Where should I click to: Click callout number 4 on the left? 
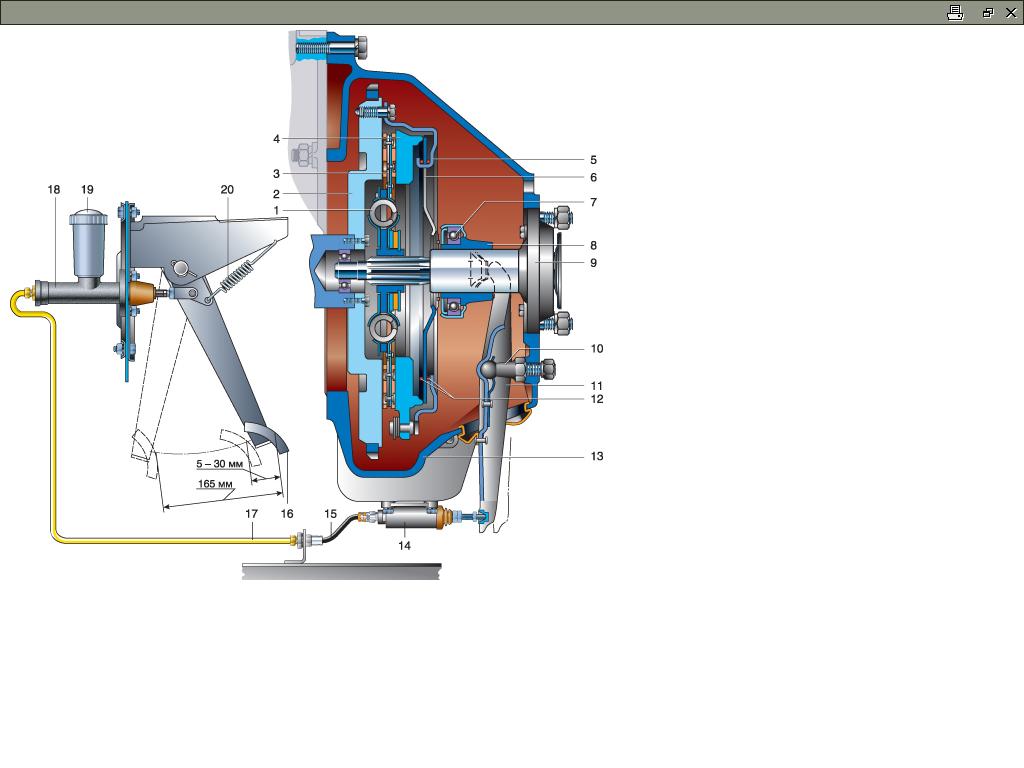pos(276,139)
